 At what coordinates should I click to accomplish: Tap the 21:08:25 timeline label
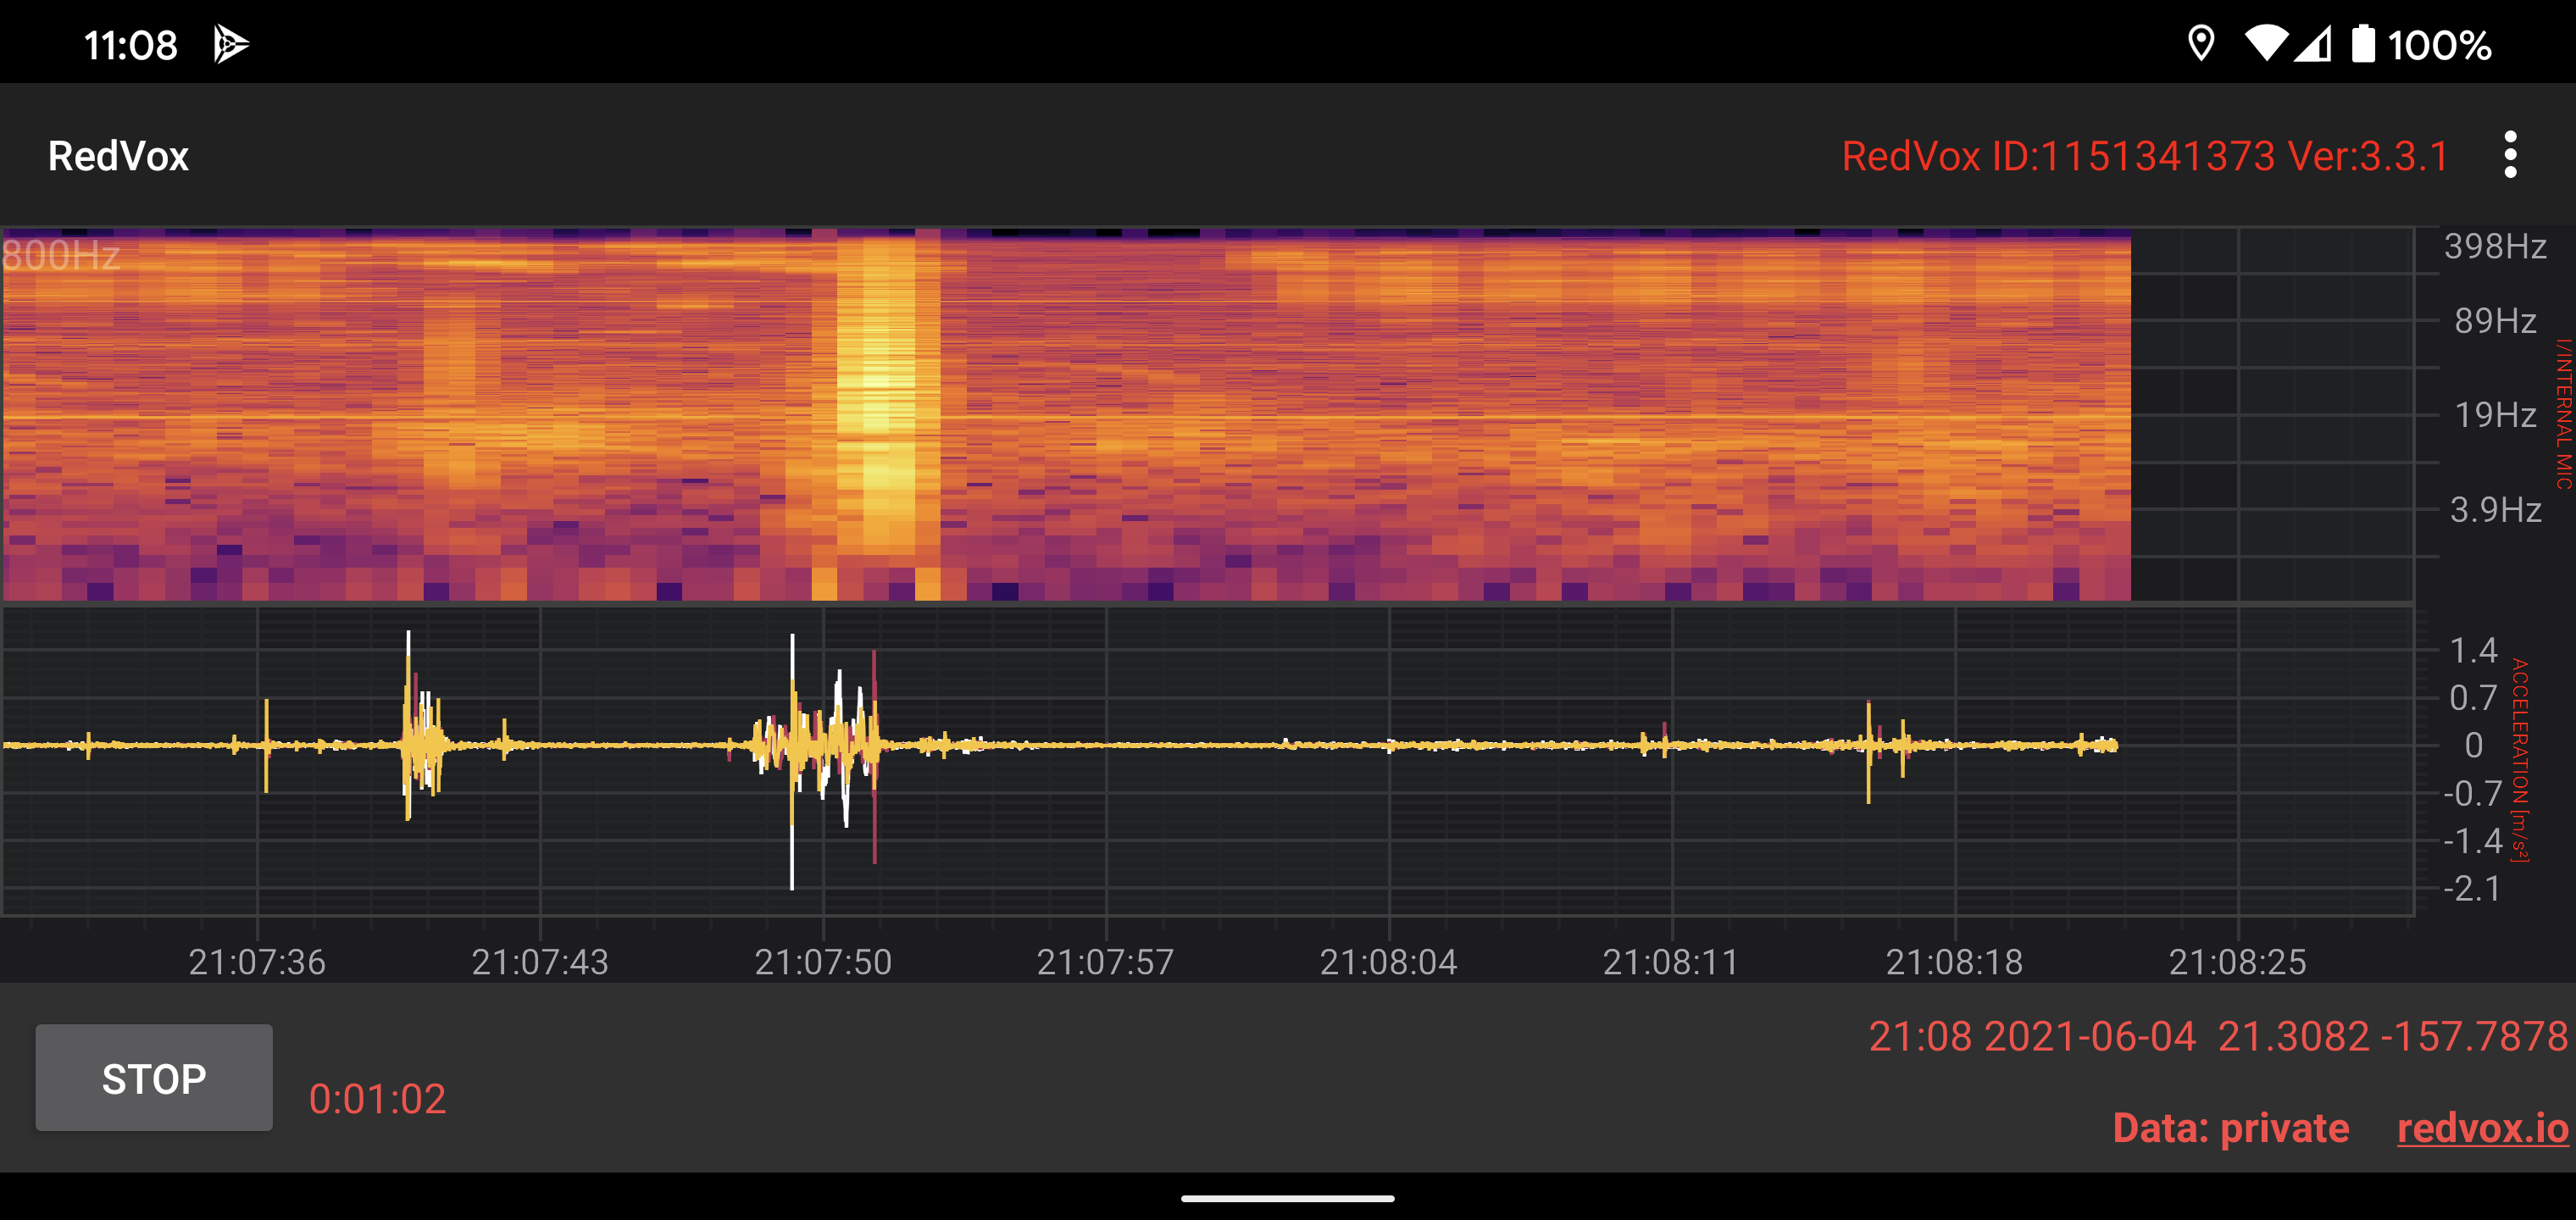[2237, 961]
